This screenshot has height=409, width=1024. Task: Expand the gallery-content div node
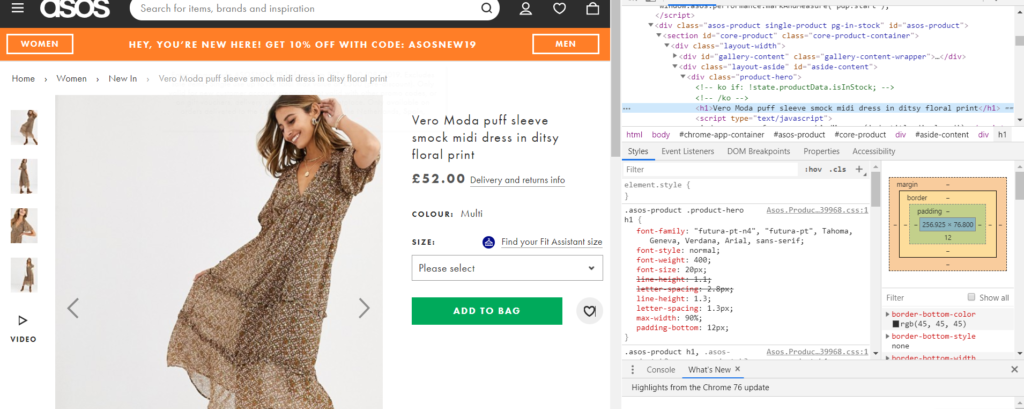coord(675,56)
